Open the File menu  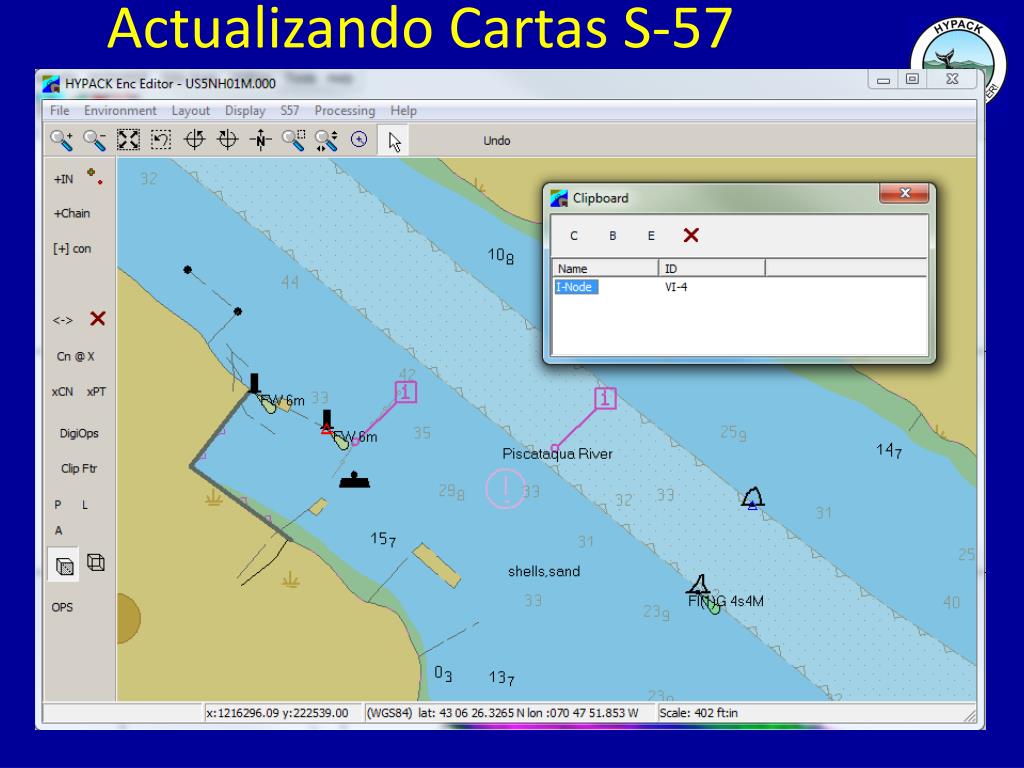59,111
